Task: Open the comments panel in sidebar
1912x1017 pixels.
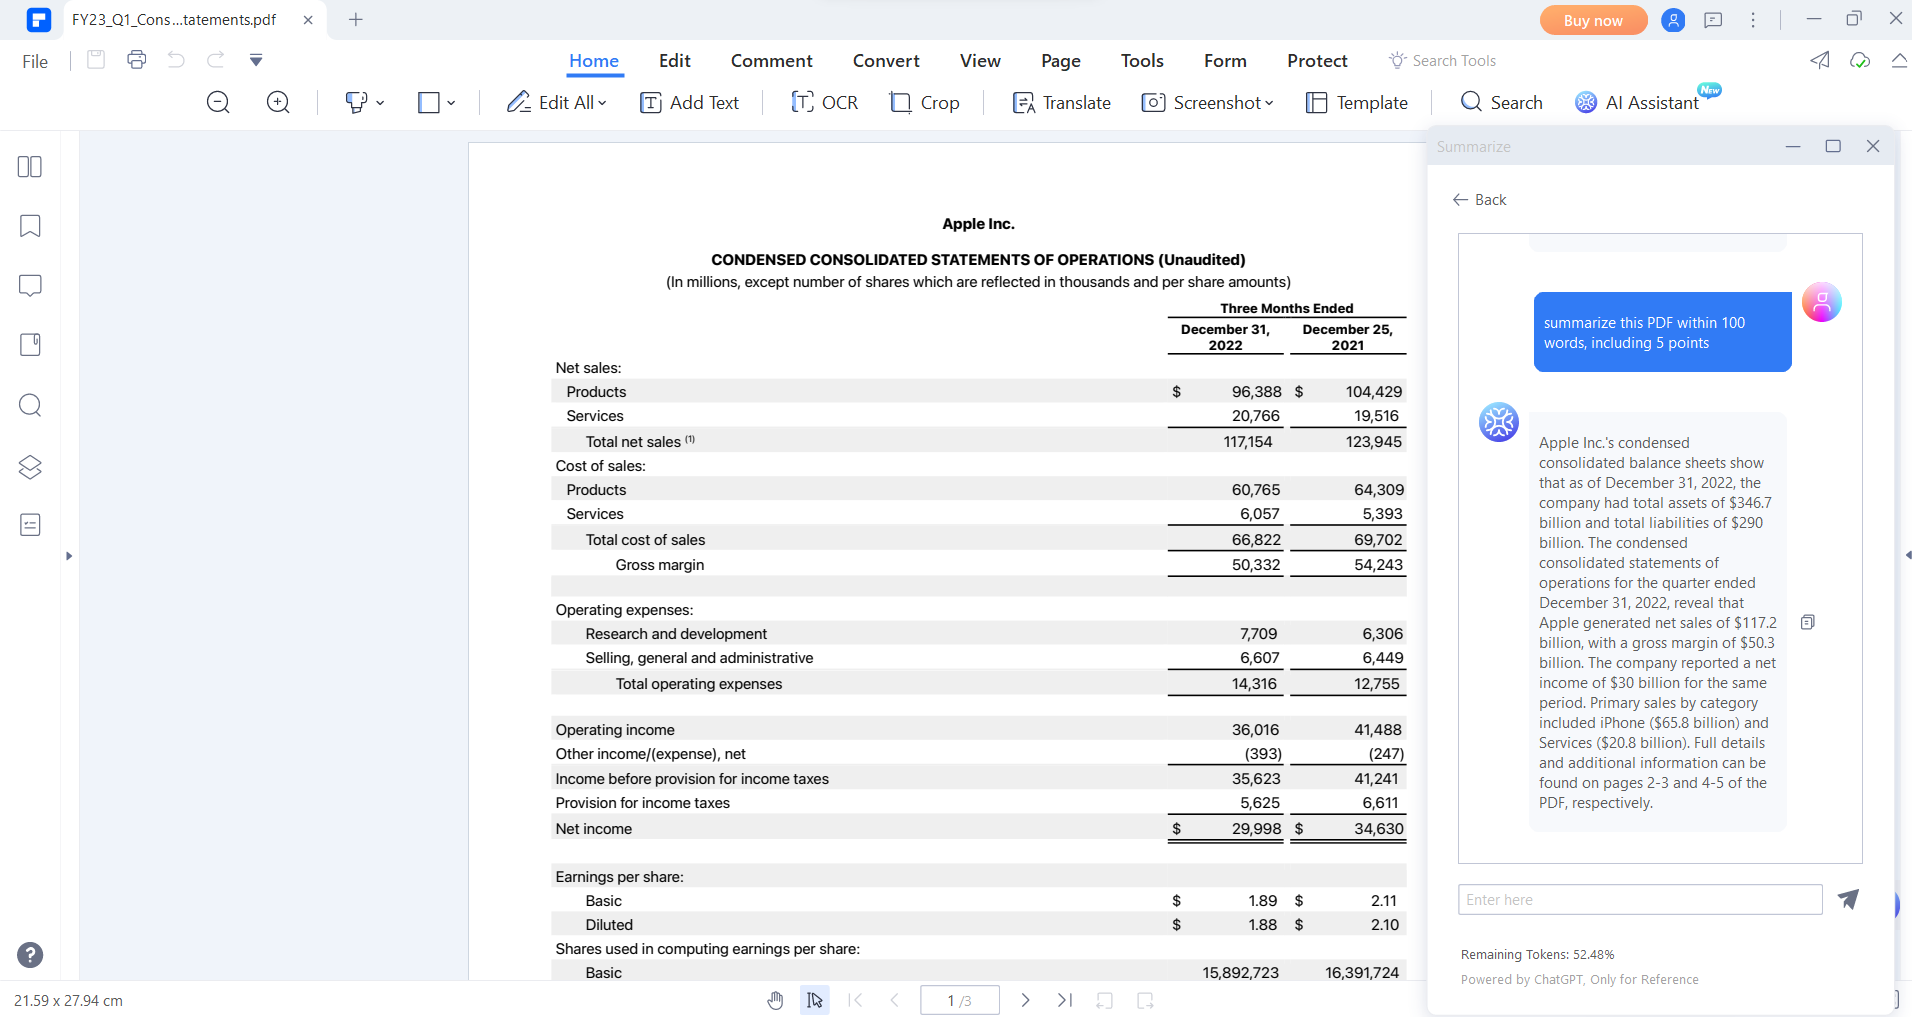Action: click(x=30, y=286)
